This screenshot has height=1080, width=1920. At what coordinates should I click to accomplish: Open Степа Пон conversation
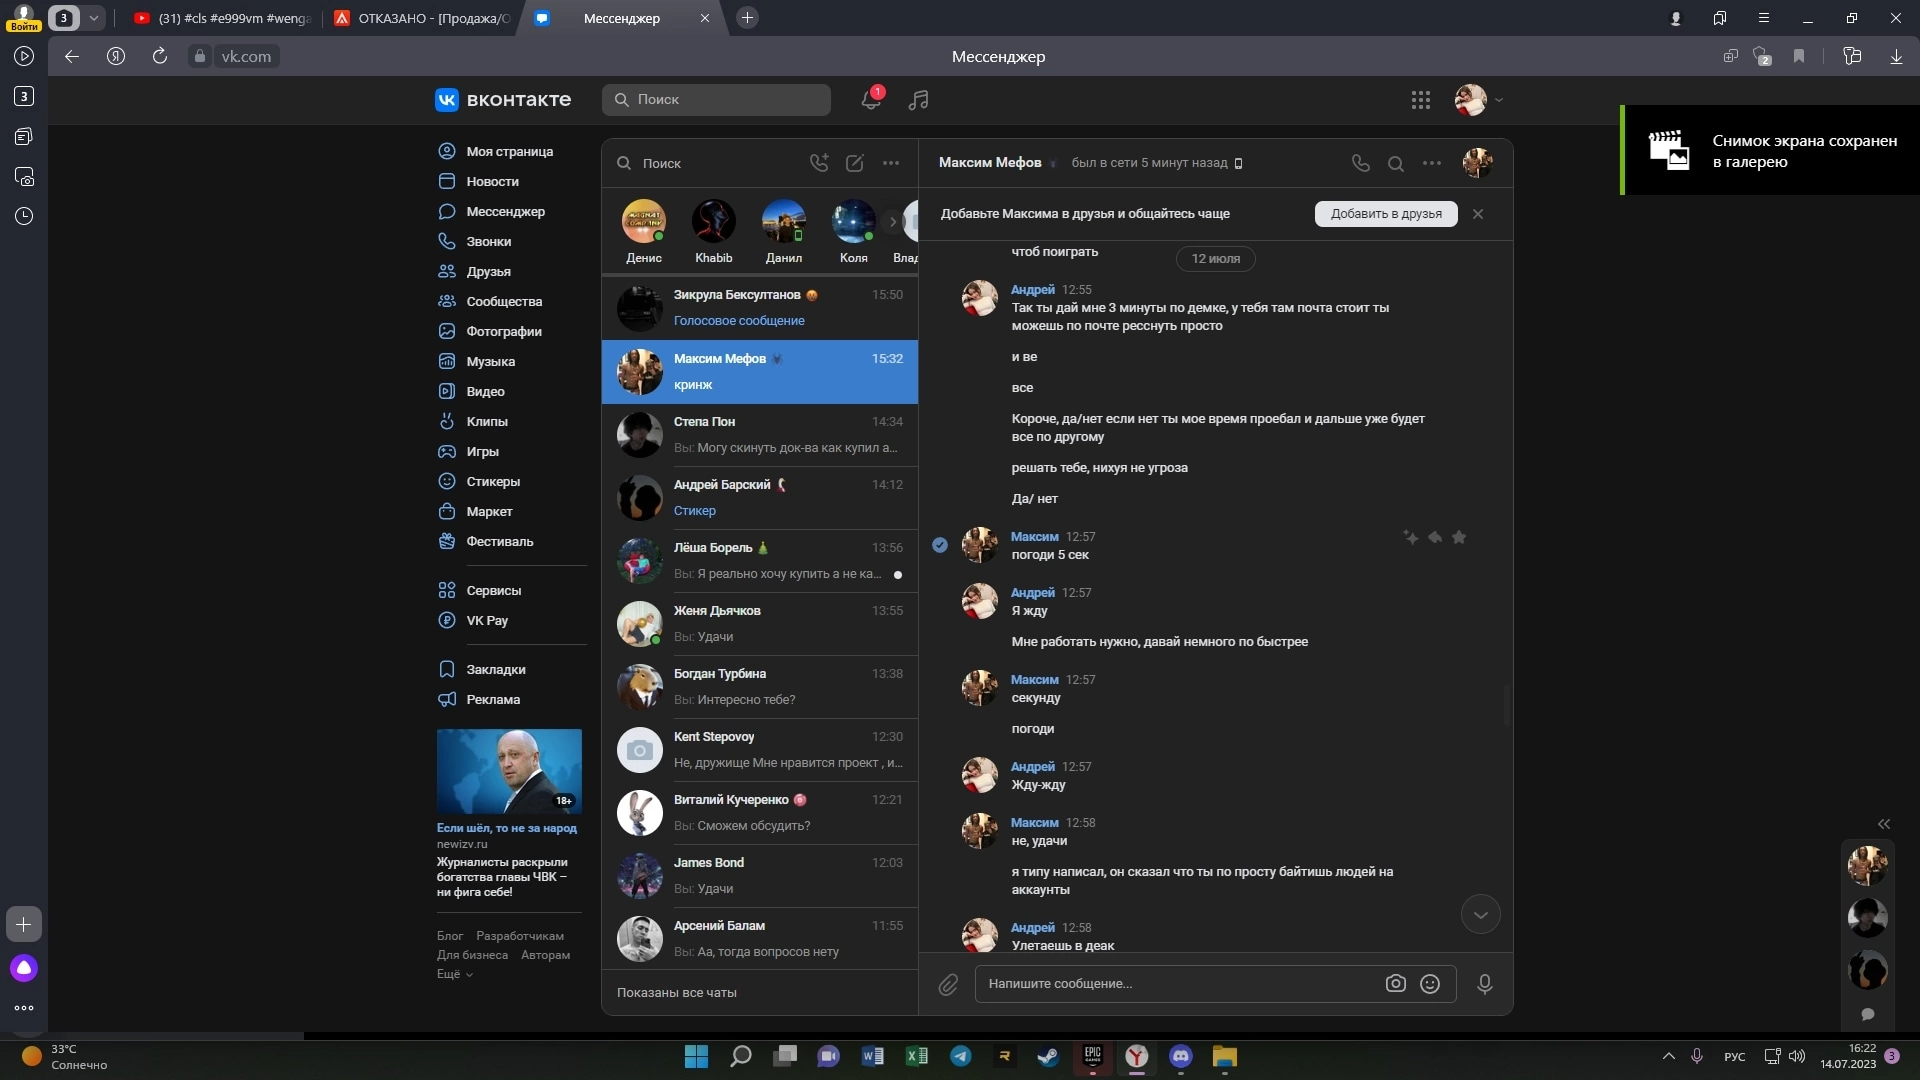coord(760,435)
